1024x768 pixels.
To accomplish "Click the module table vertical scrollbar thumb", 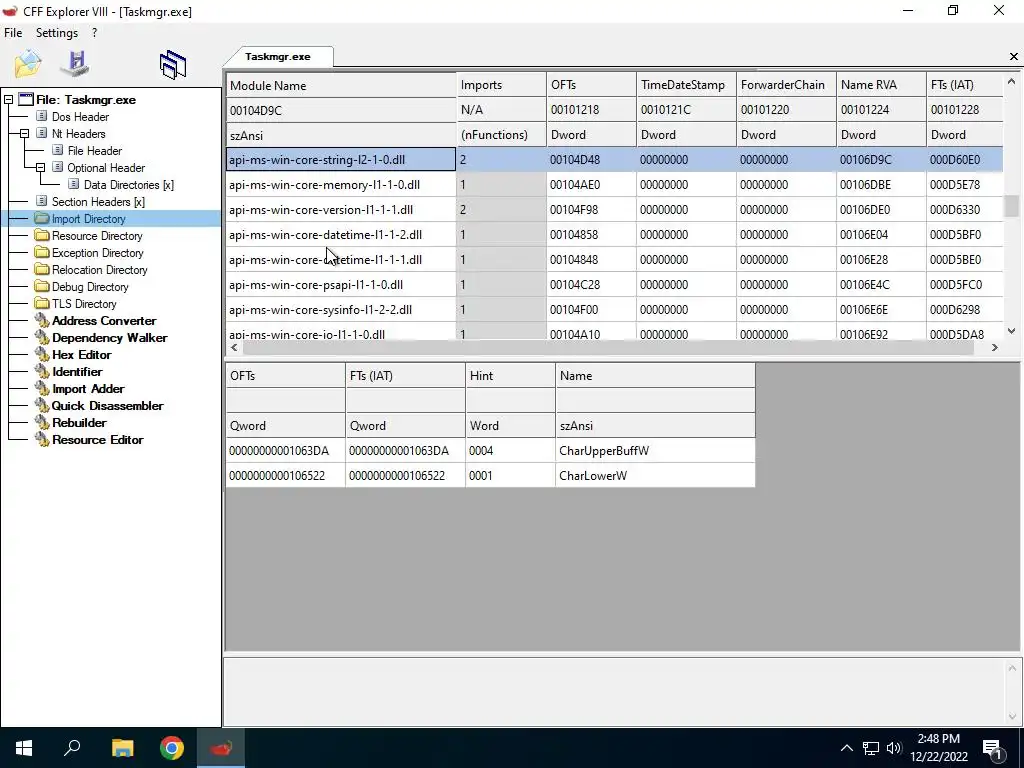I will click(1011, 206).
